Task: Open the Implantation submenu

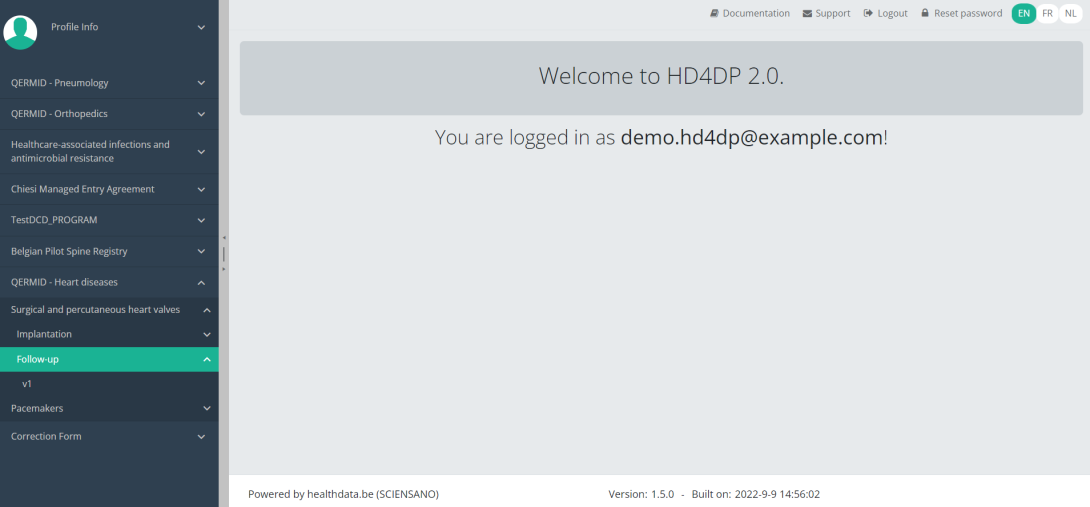Action: [x=44, y=334]
